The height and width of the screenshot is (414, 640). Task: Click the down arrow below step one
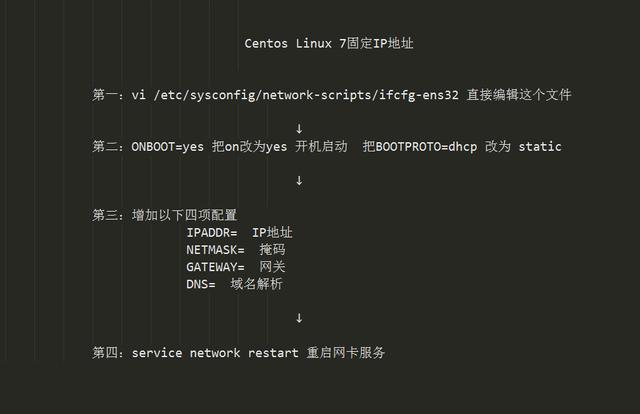pos(299,129)
